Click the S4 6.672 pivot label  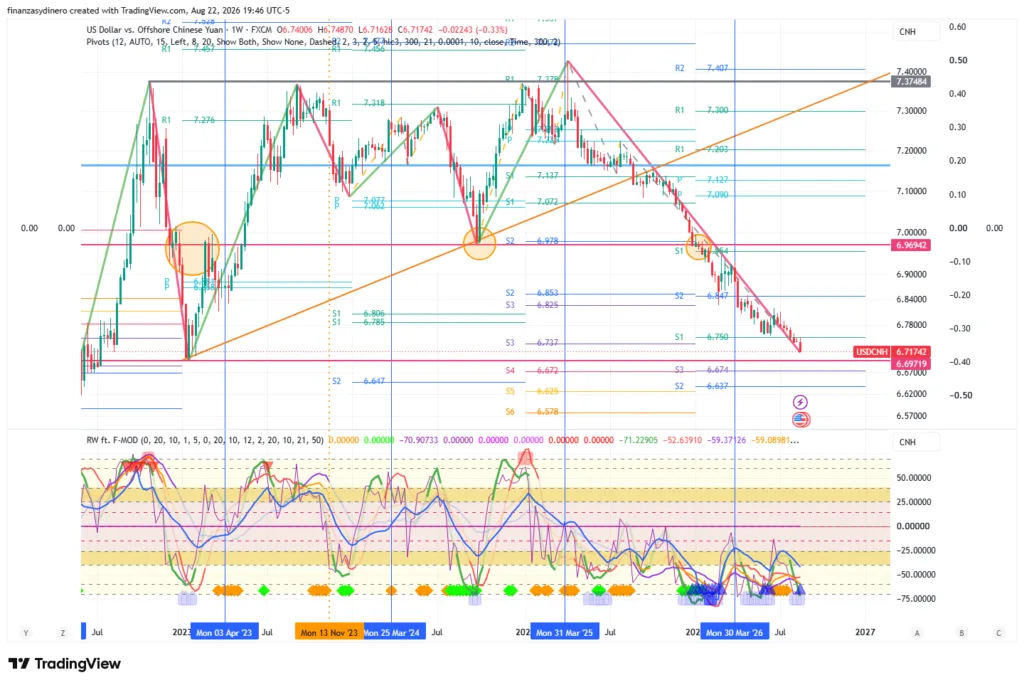click(x=532, y=370)
